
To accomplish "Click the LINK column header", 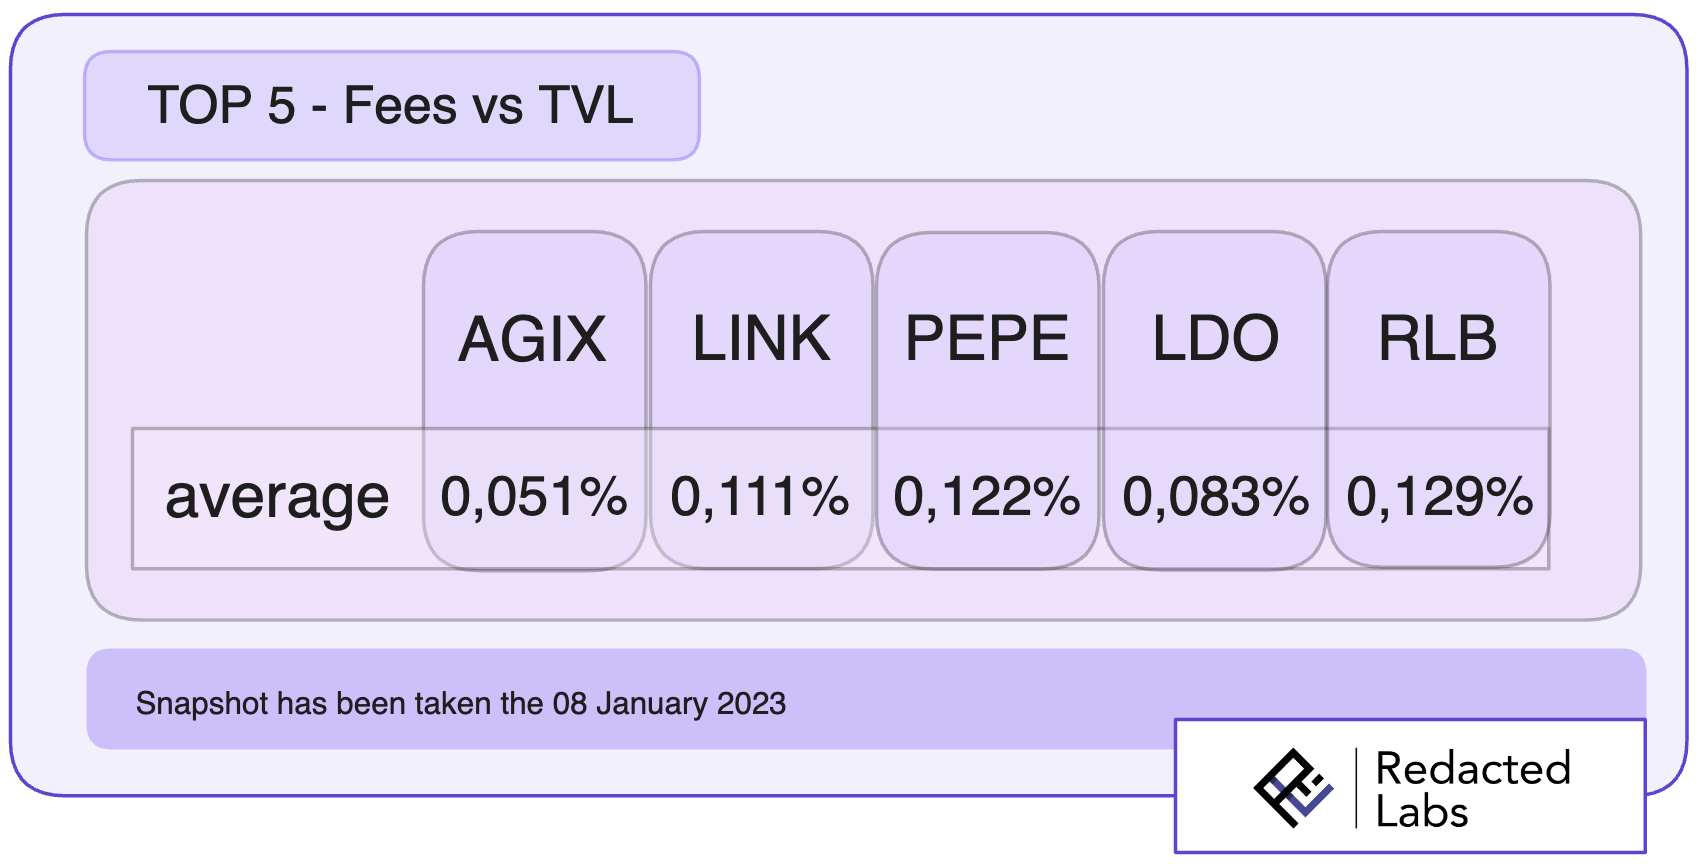I will [761, 338].
